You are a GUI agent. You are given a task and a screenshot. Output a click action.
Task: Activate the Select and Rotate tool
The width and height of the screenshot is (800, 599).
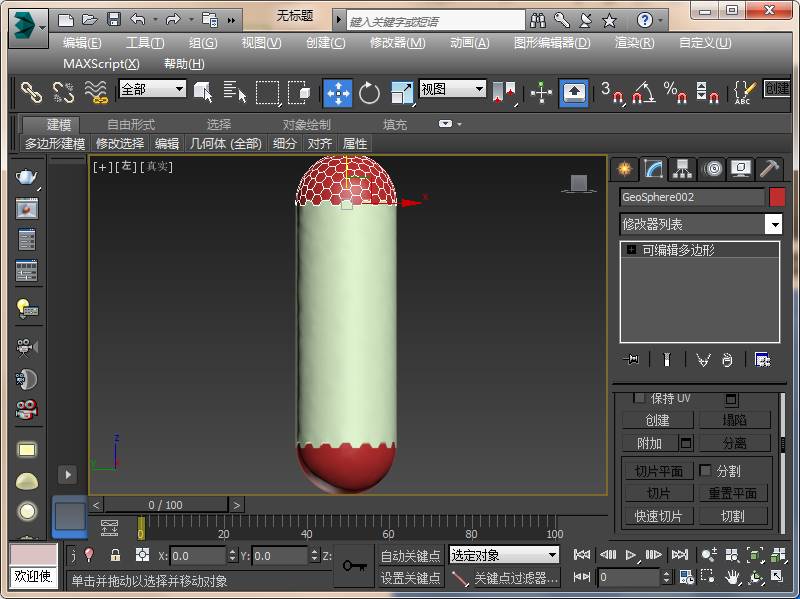(x=369, y=93)
